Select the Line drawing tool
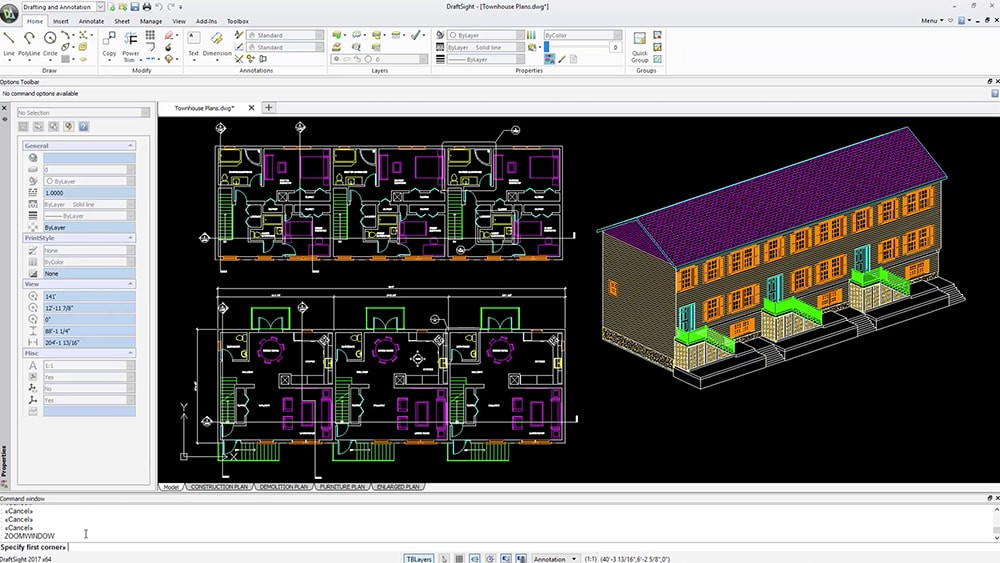 click(9, 44)
